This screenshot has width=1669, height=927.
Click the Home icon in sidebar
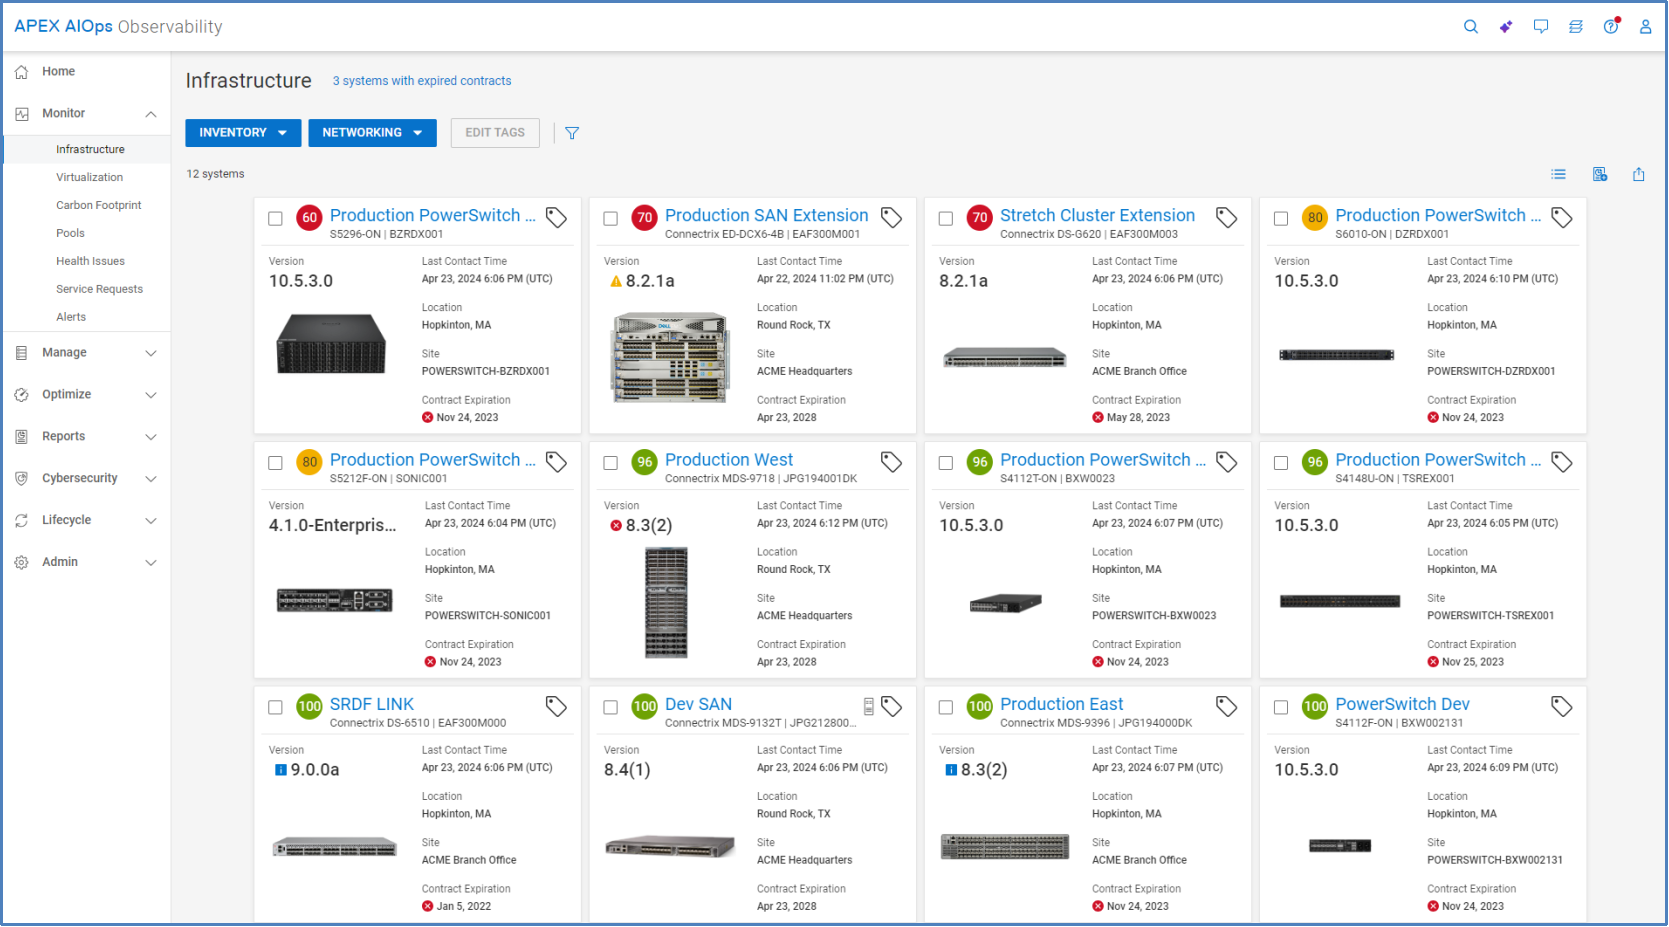pos(21,72)
